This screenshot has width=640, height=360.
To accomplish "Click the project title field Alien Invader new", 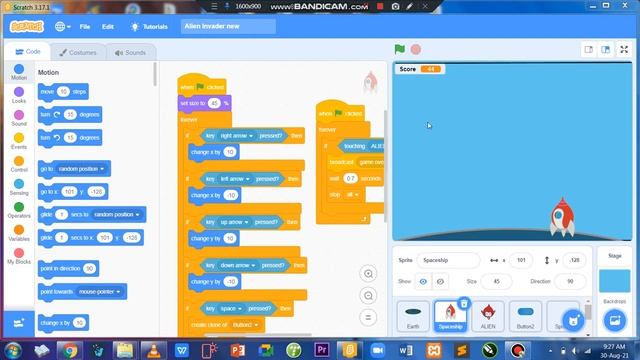I will (228, 27).
